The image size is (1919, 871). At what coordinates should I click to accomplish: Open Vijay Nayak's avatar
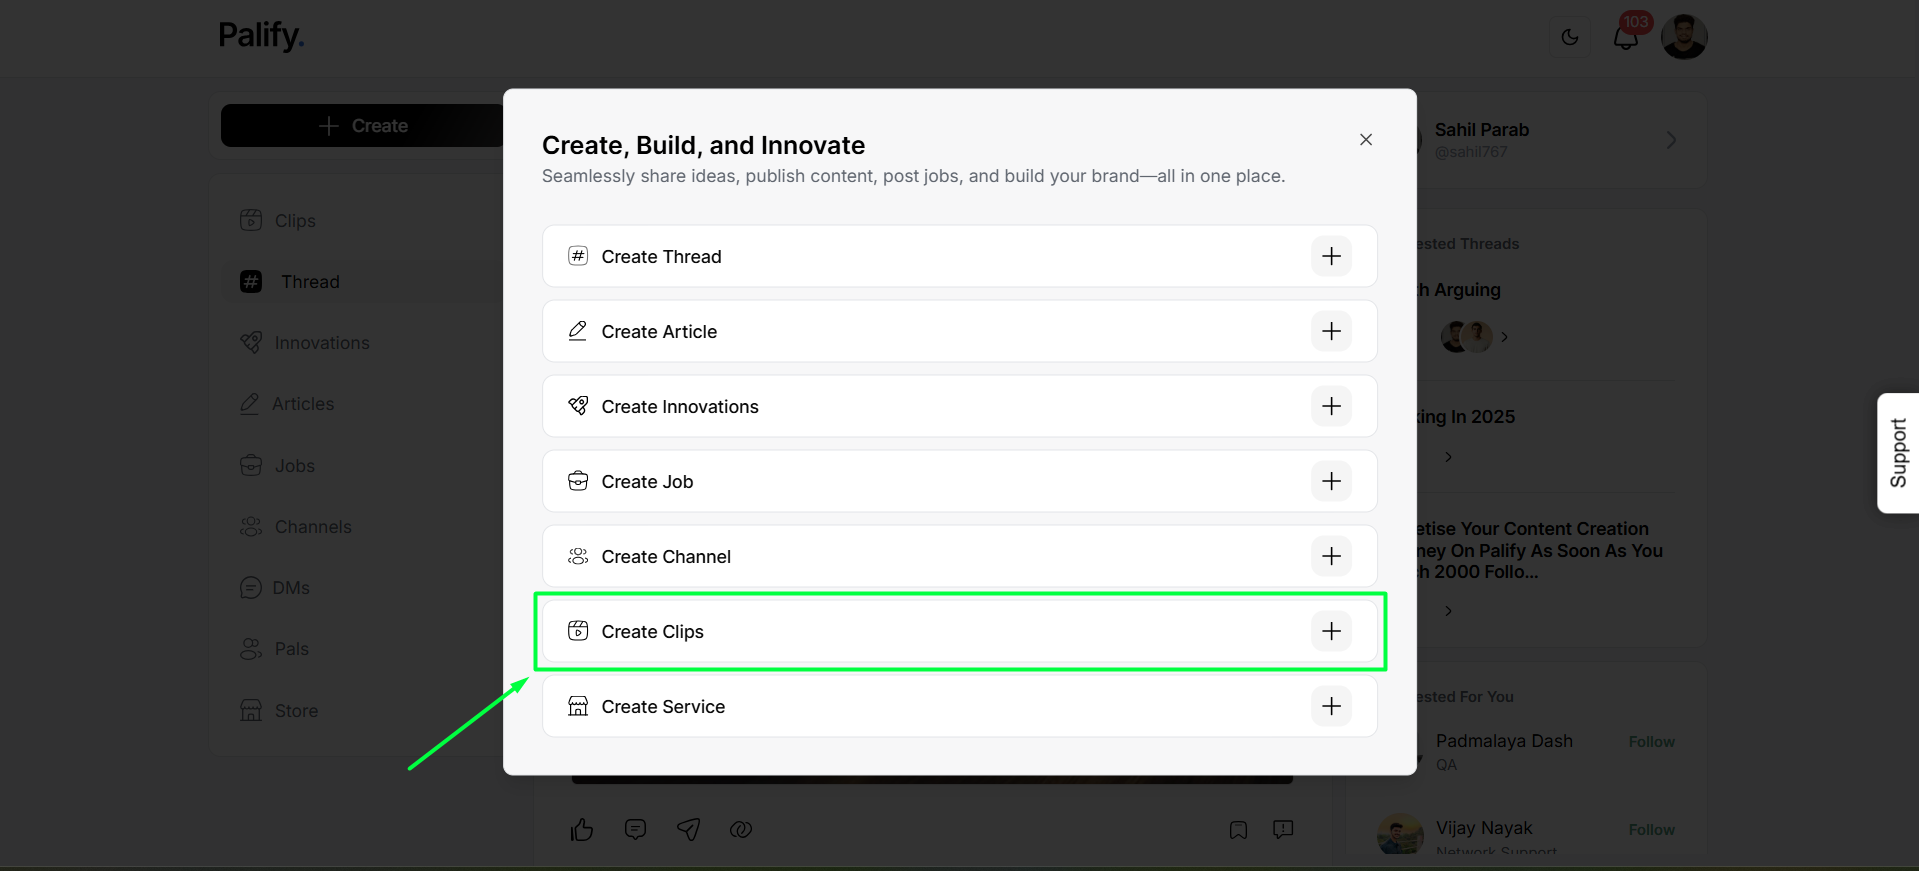coord(1400,834)
